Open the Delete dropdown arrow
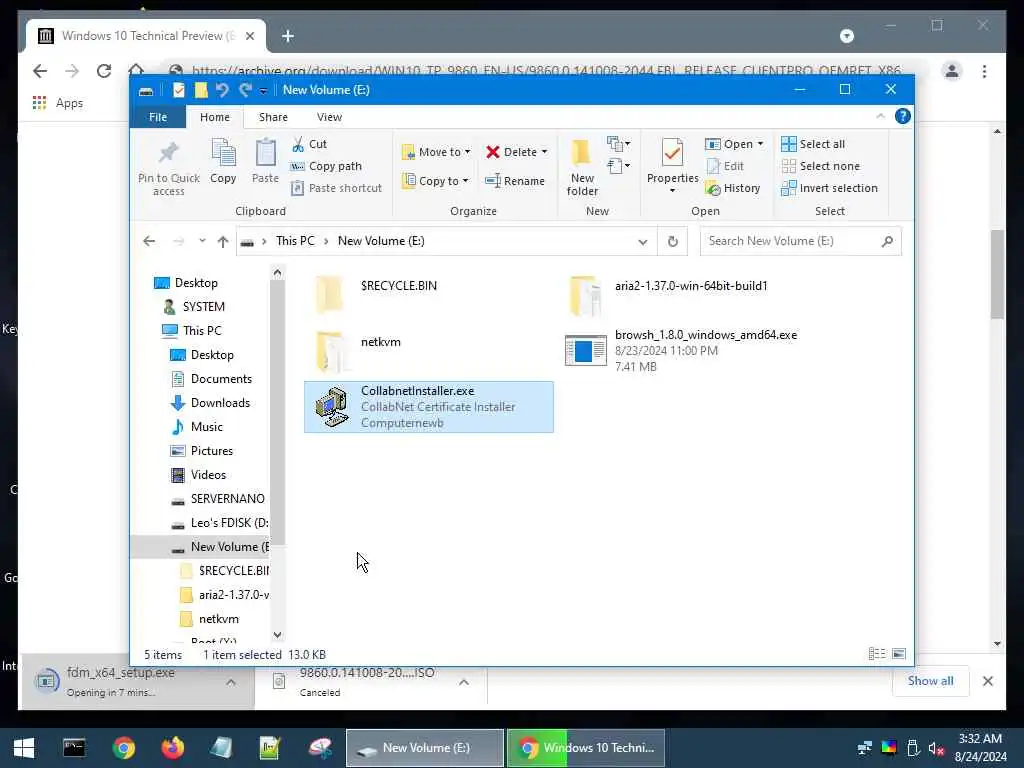The width and height of the screenshot is (1024, 768). coord(544,152)
